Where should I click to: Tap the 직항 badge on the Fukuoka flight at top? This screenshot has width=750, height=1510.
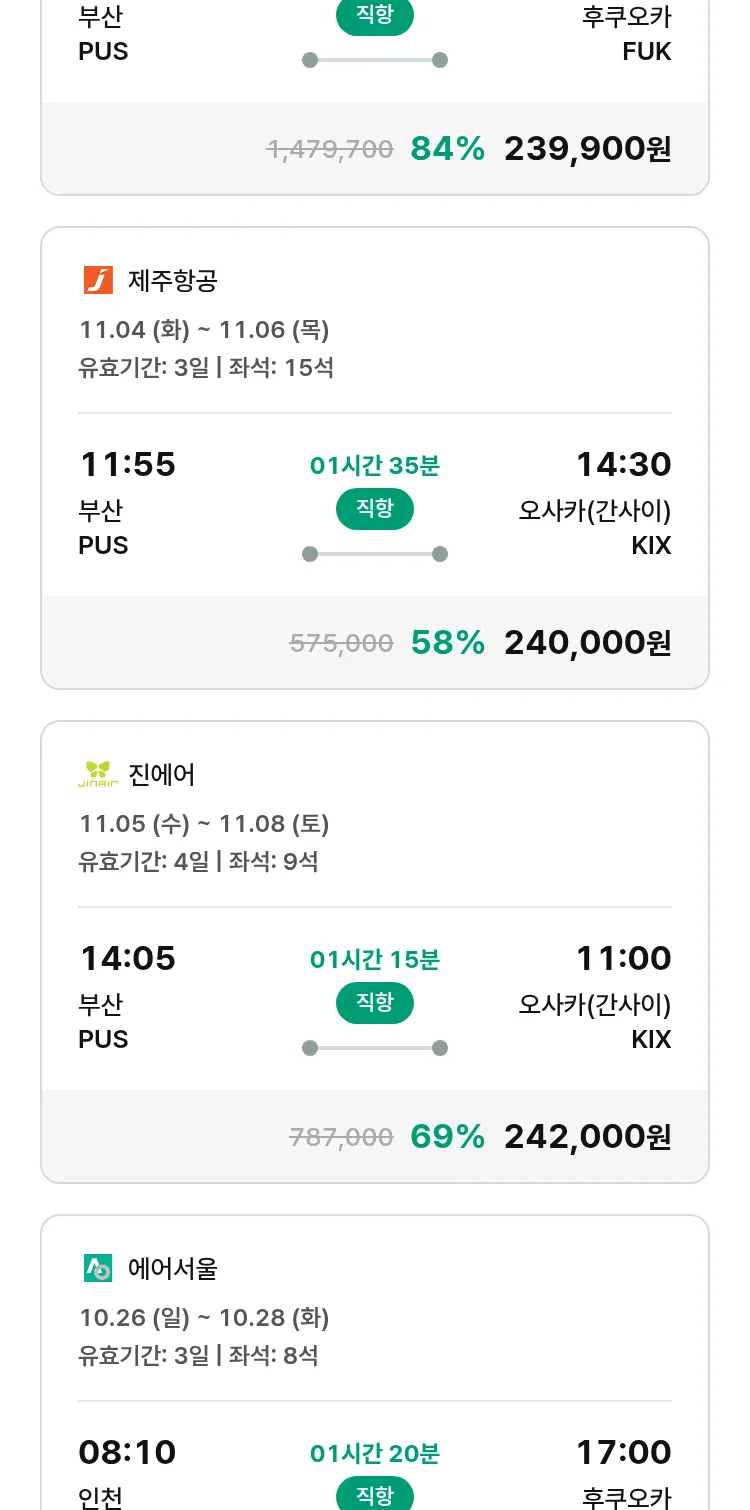point(375,17)
